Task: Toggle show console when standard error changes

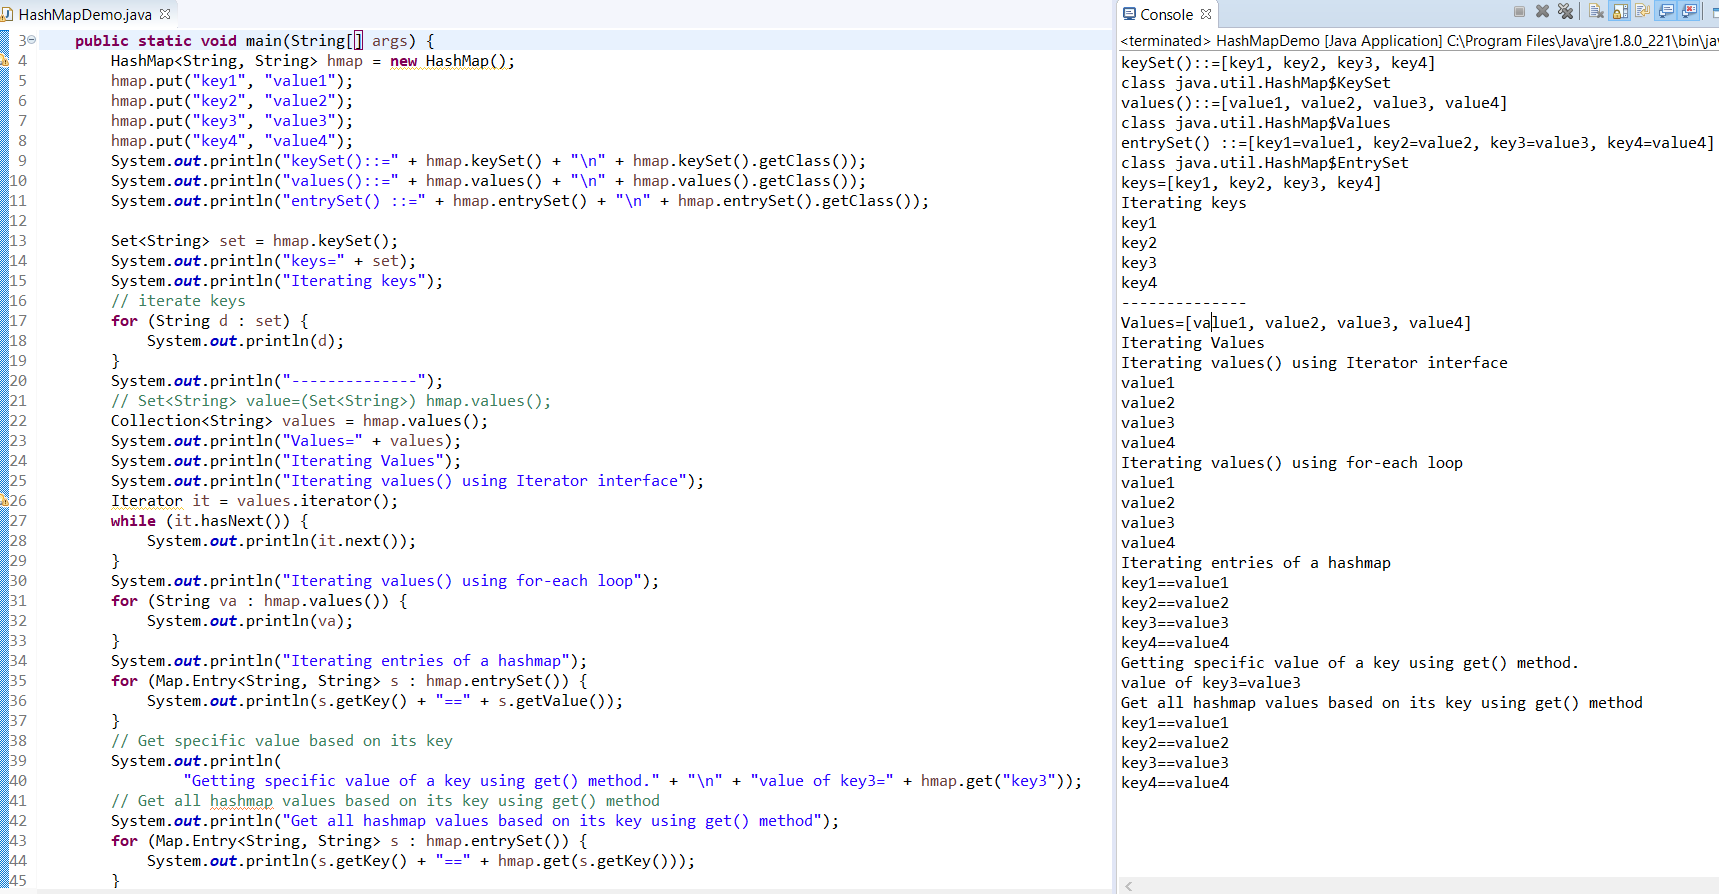Action: click(x=1688, y=11)
